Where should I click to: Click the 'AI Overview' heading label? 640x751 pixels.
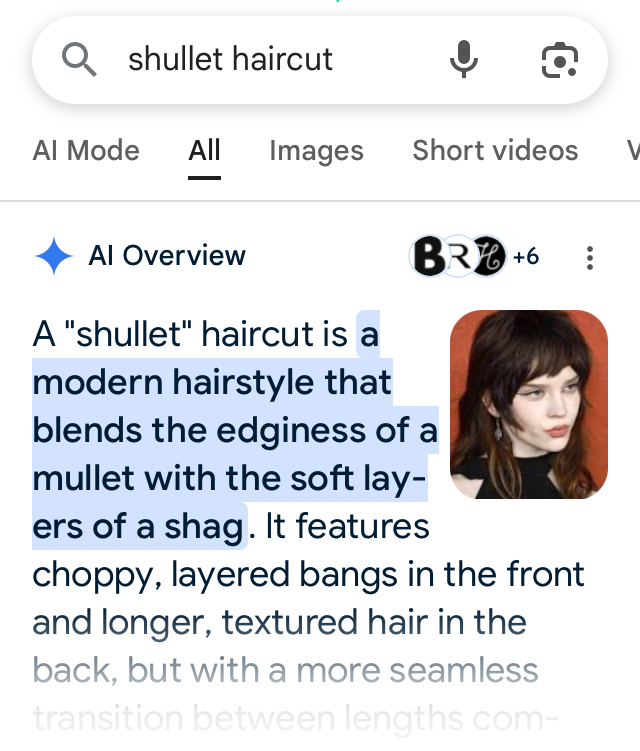[167, 255]
